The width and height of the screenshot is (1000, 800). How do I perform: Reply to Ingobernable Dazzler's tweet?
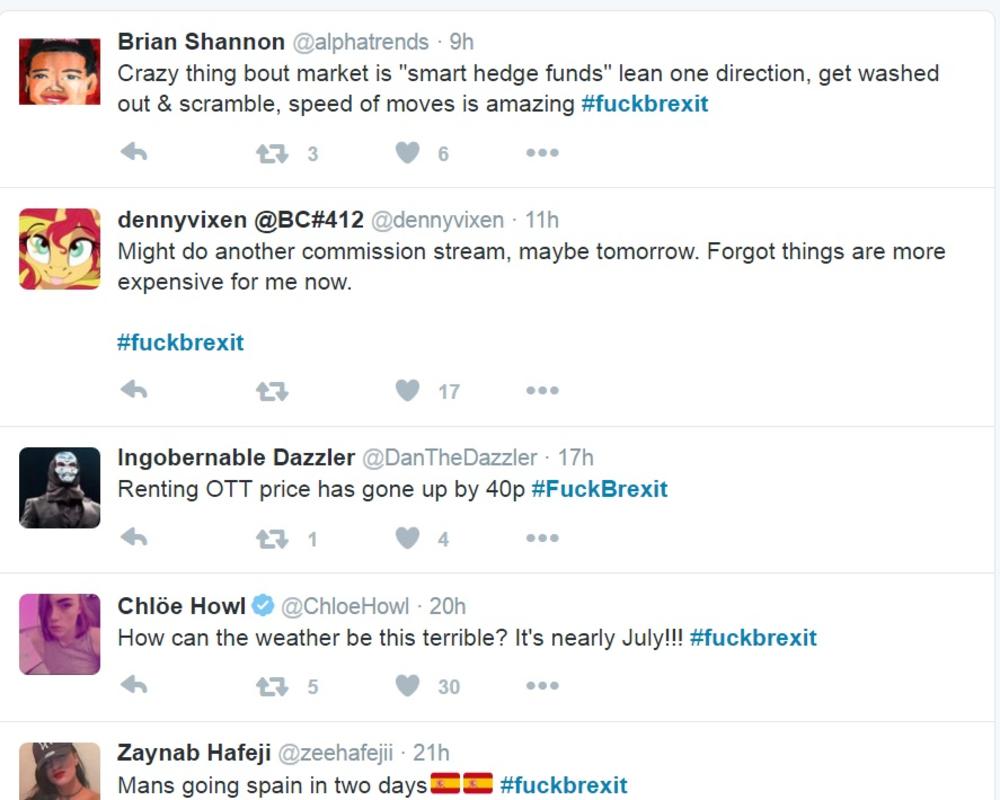(134, 539)
